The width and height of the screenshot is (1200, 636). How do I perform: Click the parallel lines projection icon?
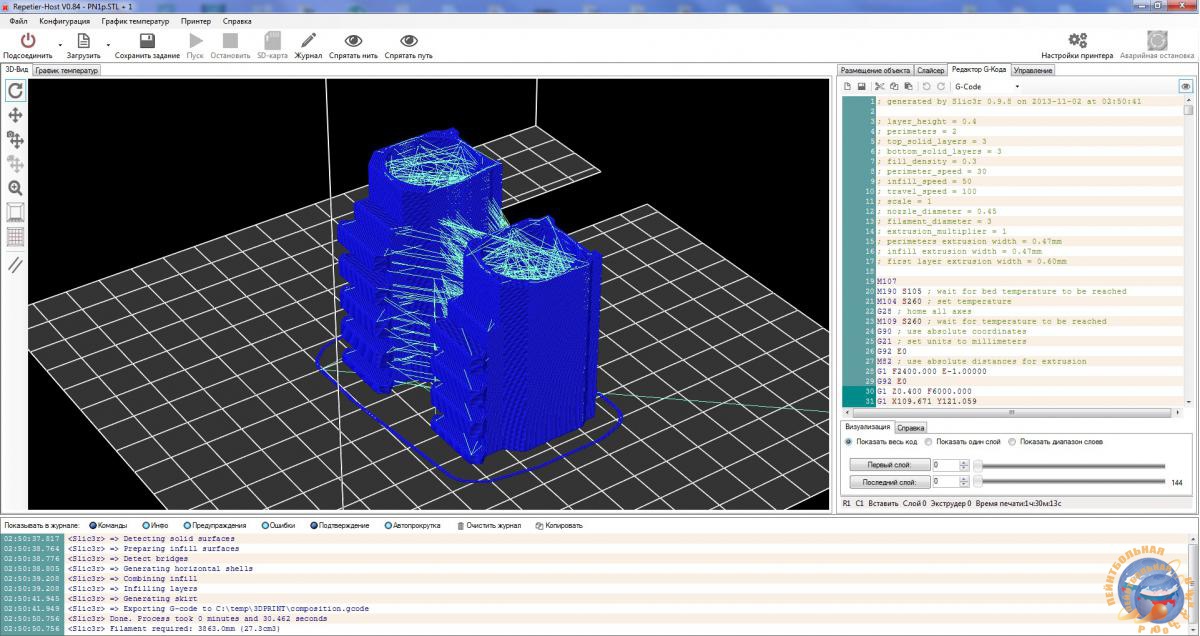15,265
